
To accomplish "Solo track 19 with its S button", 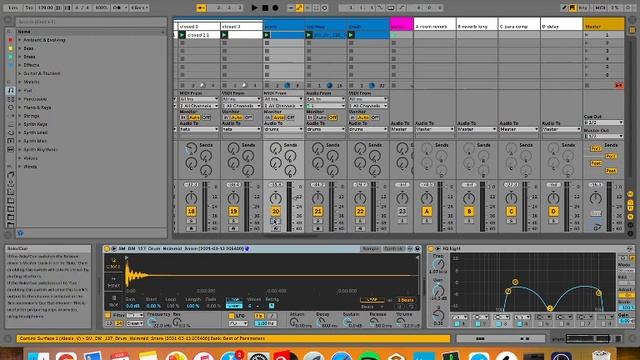I will tap(233, 221).
